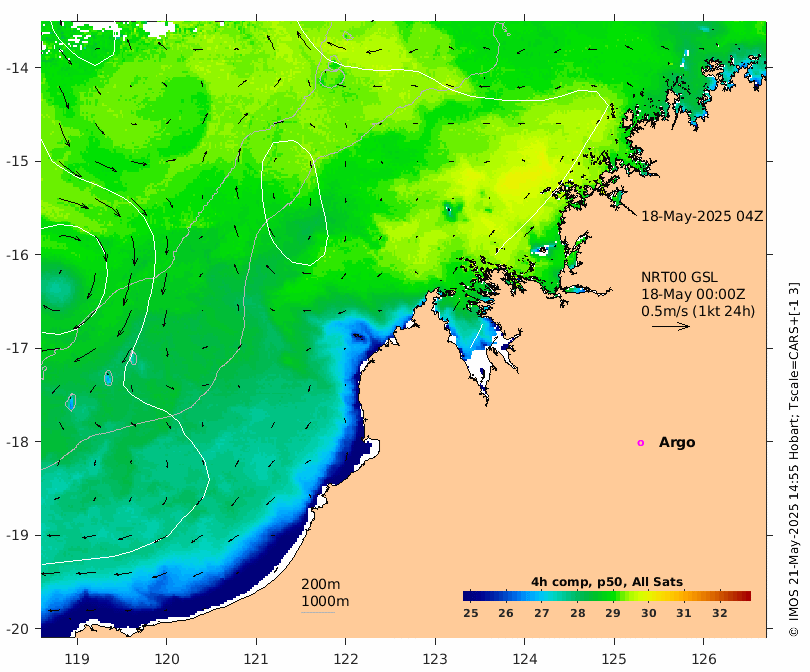Viewport: 810px width, 672px height.
Task: Click the magenta Argo marker circle
Action: click(x=641, y=443)
